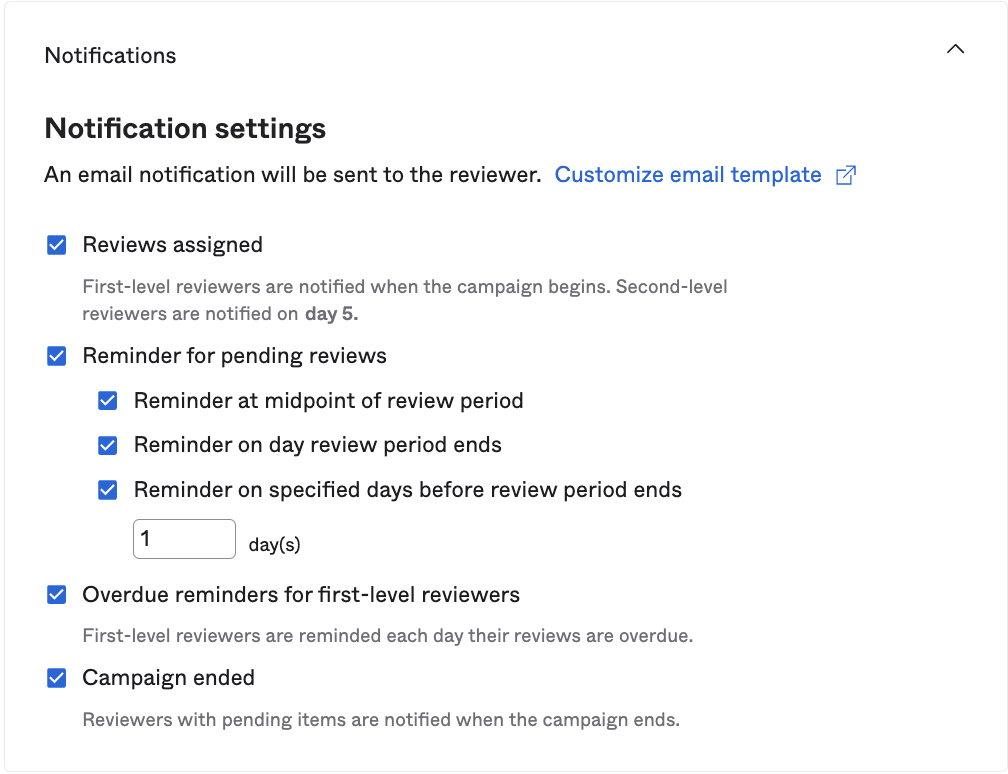1008x774 pixels.
Task: Open the Customize email template link
Action: point(687,174)
